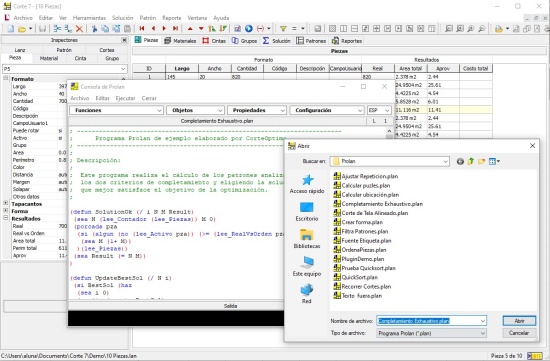This screenshot has width=550, height=361.
Task: Go to previous record red arrow
Action: [153, 29]
